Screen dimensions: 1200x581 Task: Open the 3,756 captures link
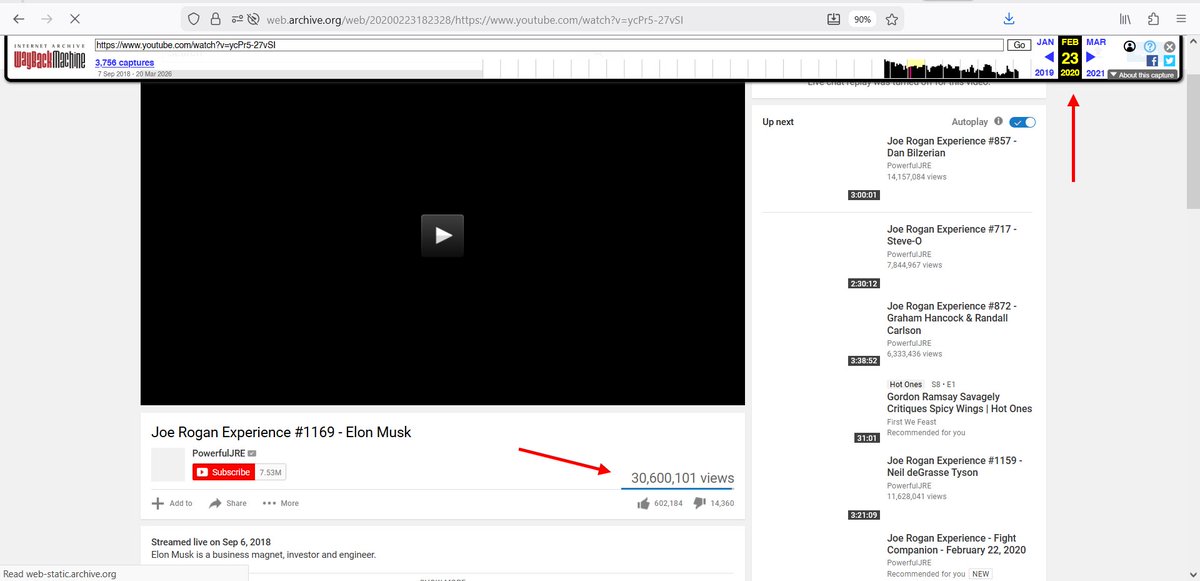click(124, 63)
